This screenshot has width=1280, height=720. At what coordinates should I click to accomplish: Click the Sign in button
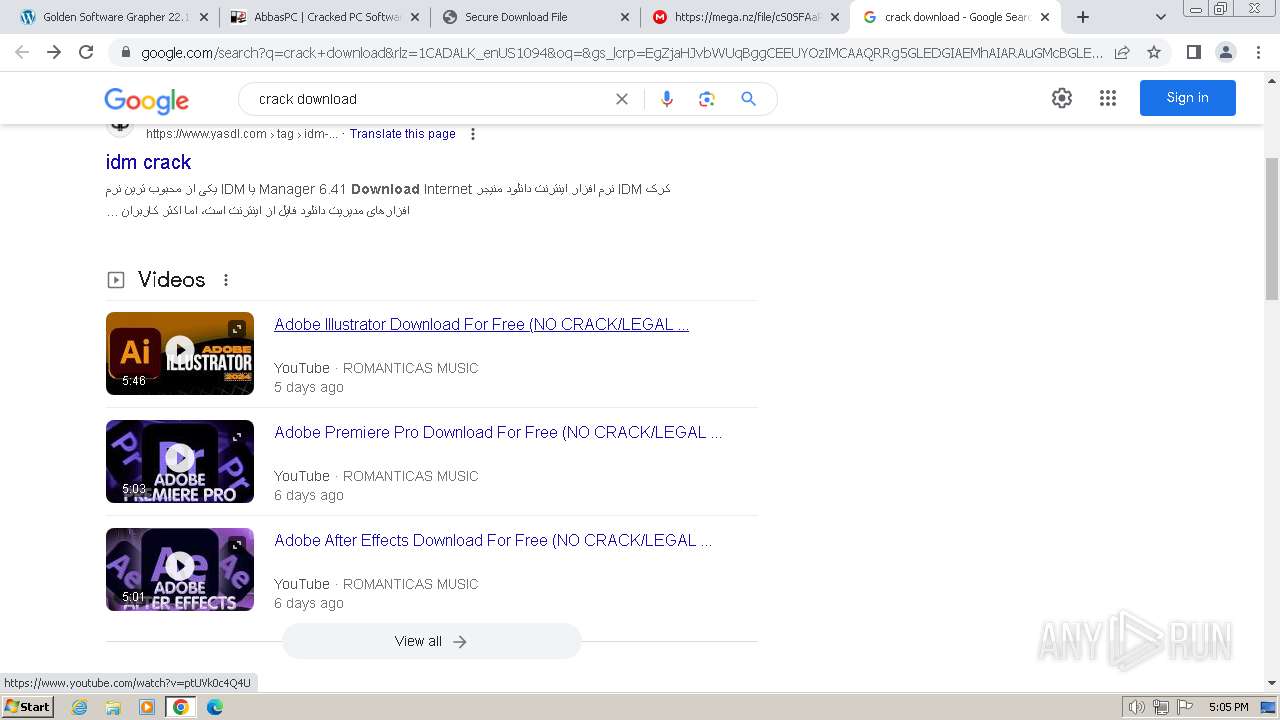(x=1187, y=98)
